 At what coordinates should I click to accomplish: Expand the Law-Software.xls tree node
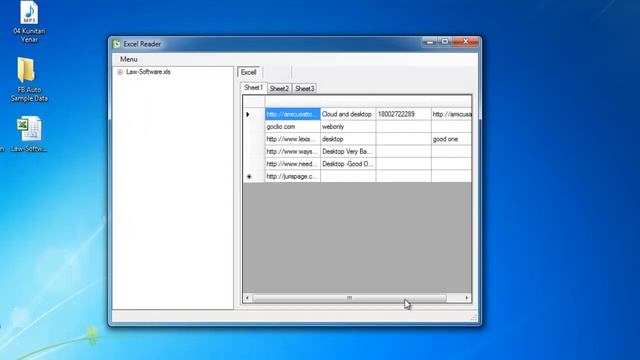(x=120, y=72)
